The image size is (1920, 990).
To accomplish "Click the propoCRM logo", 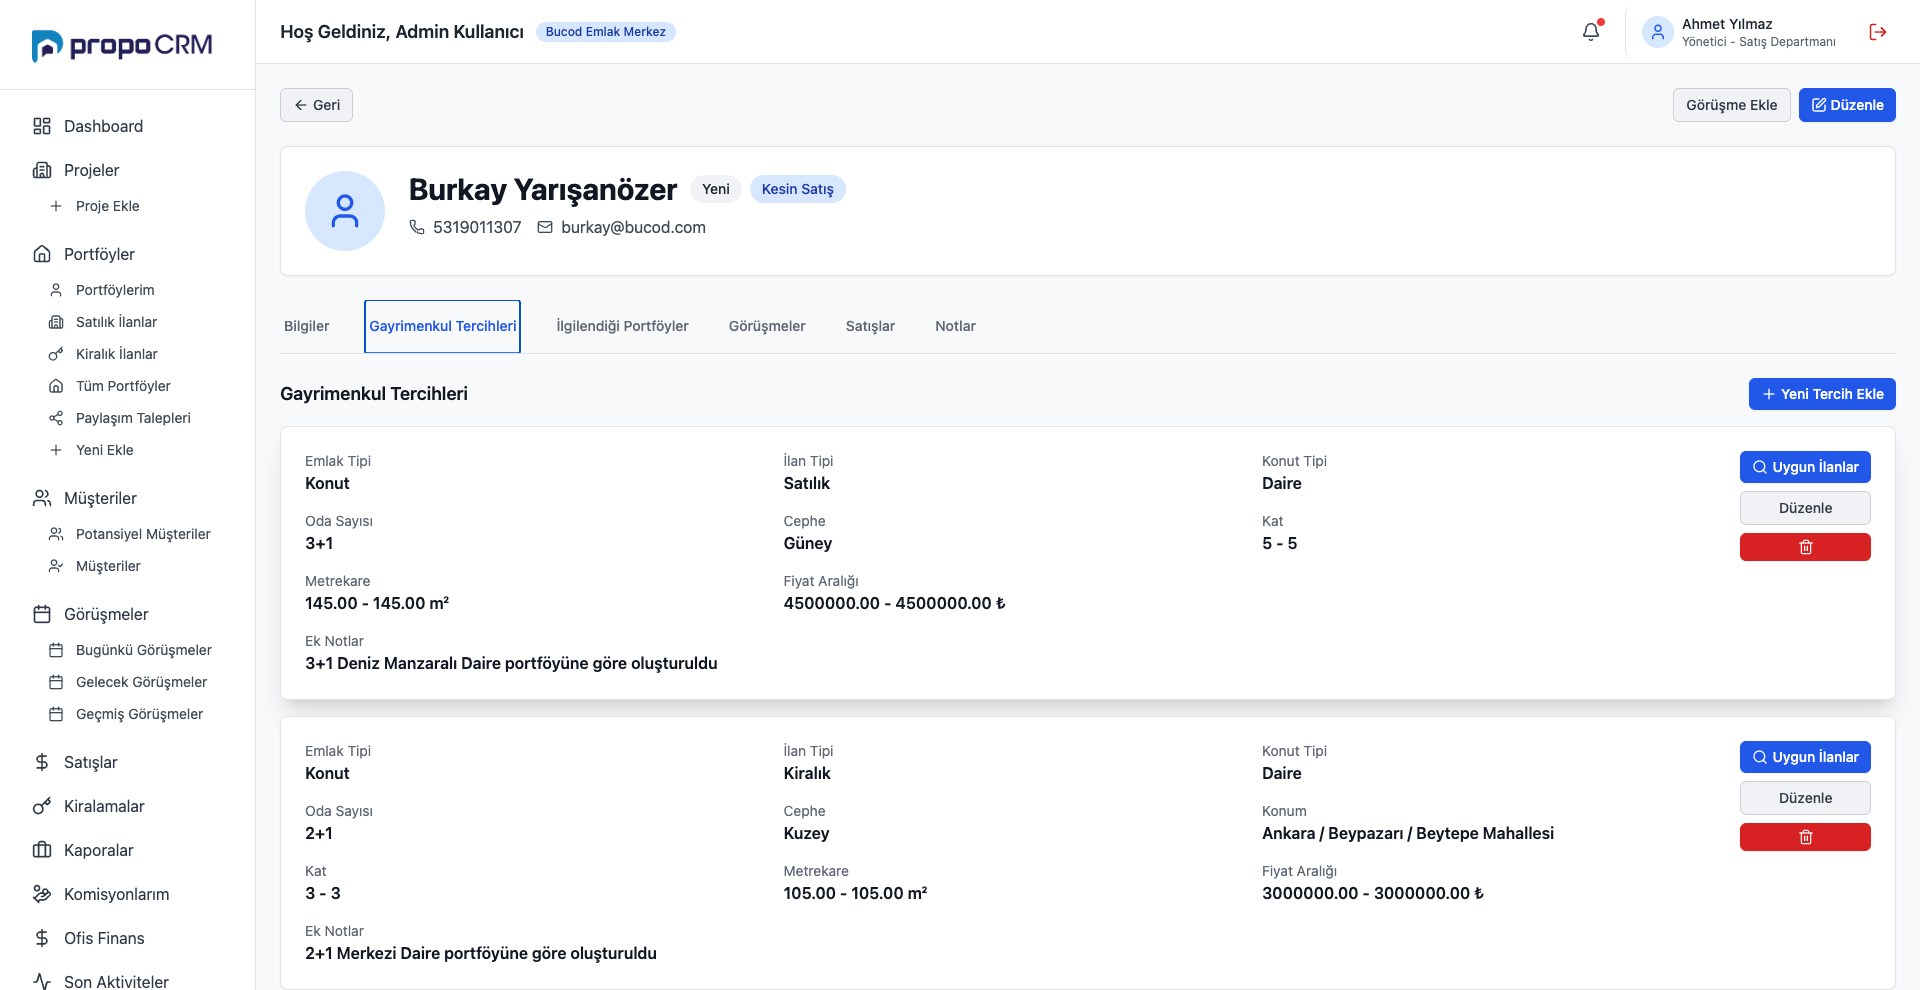I will click(x=122, y=45).
